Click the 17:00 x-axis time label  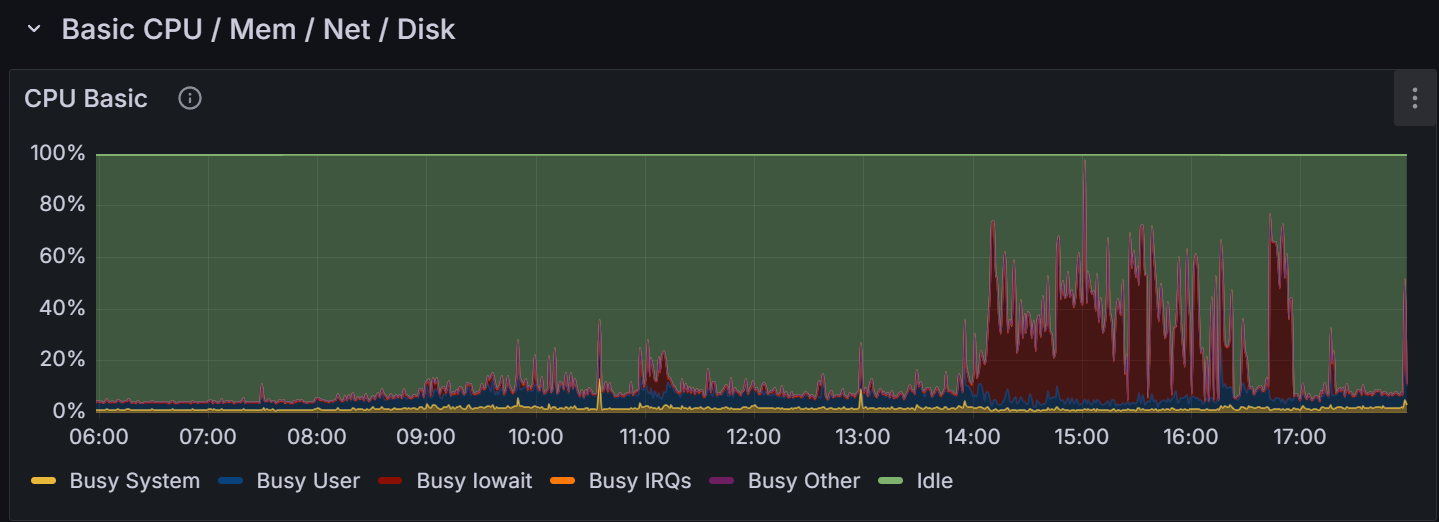[x=1299, y=437]
